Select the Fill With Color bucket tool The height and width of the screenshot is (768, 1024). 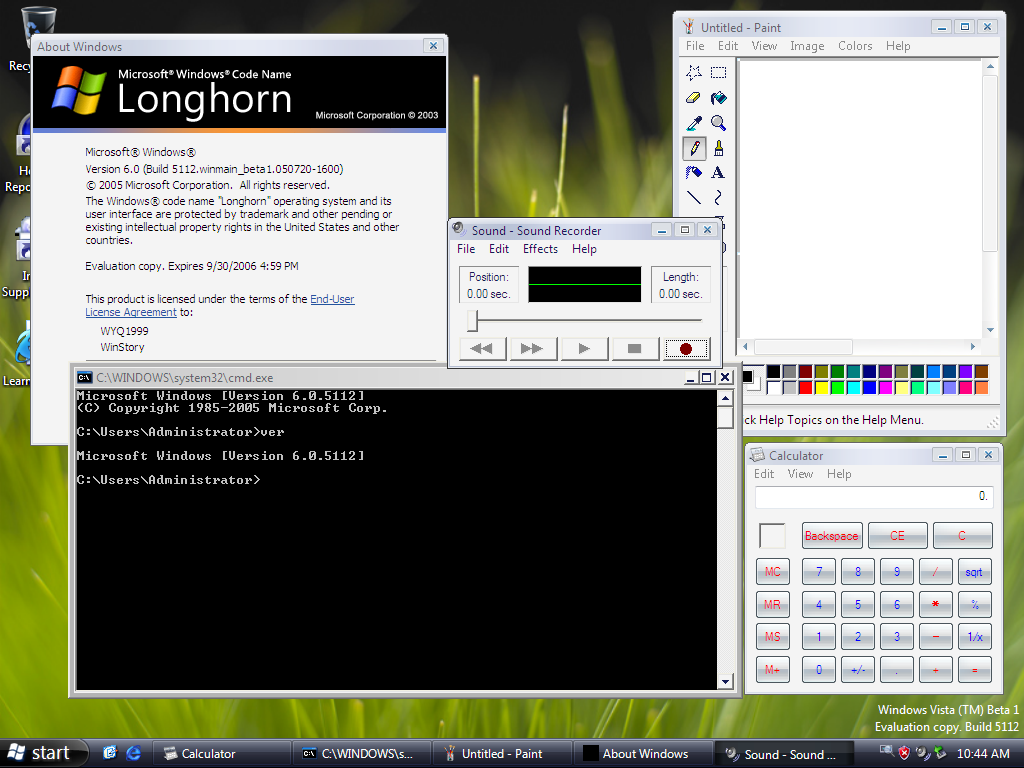[718, 98]
